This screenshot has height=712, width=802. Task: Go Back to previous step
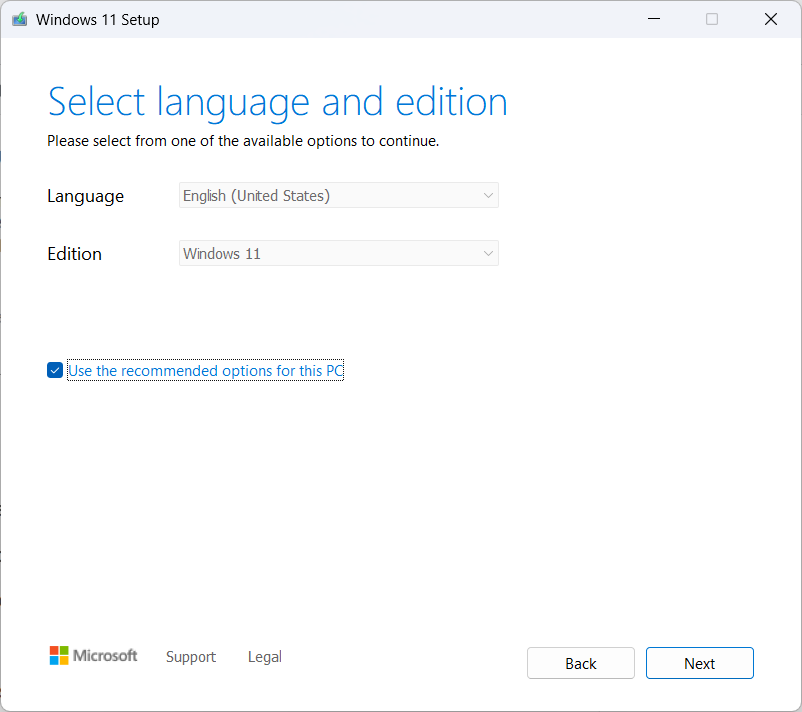click(581, 663)
